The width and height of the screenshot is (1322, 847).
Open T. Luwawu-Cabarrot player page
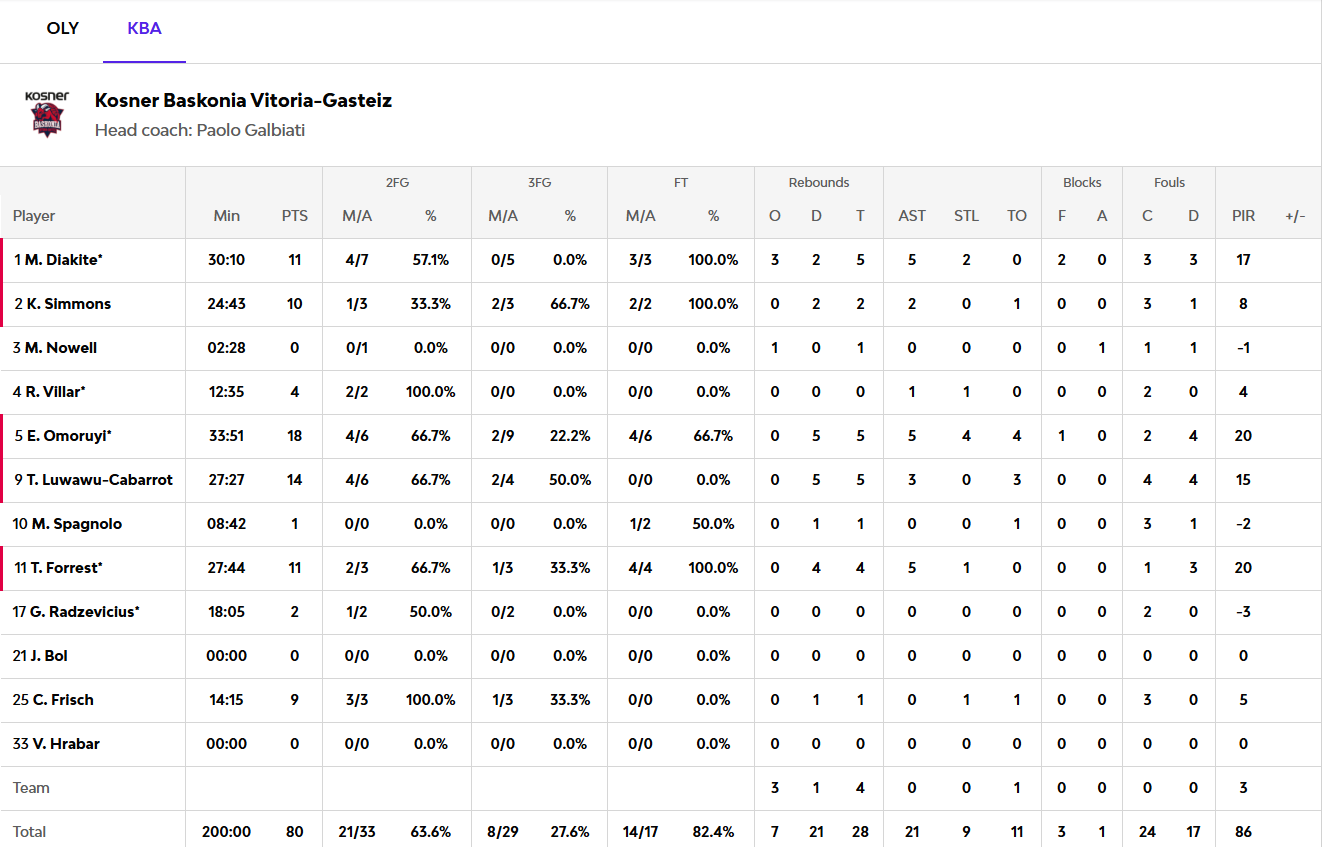98,480
